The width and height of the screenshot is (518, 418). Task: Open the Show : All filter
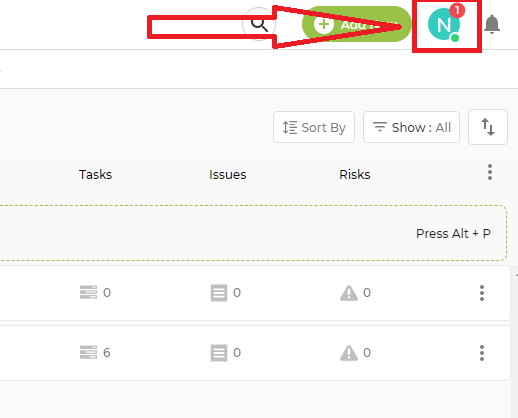[x=411, y=127]
